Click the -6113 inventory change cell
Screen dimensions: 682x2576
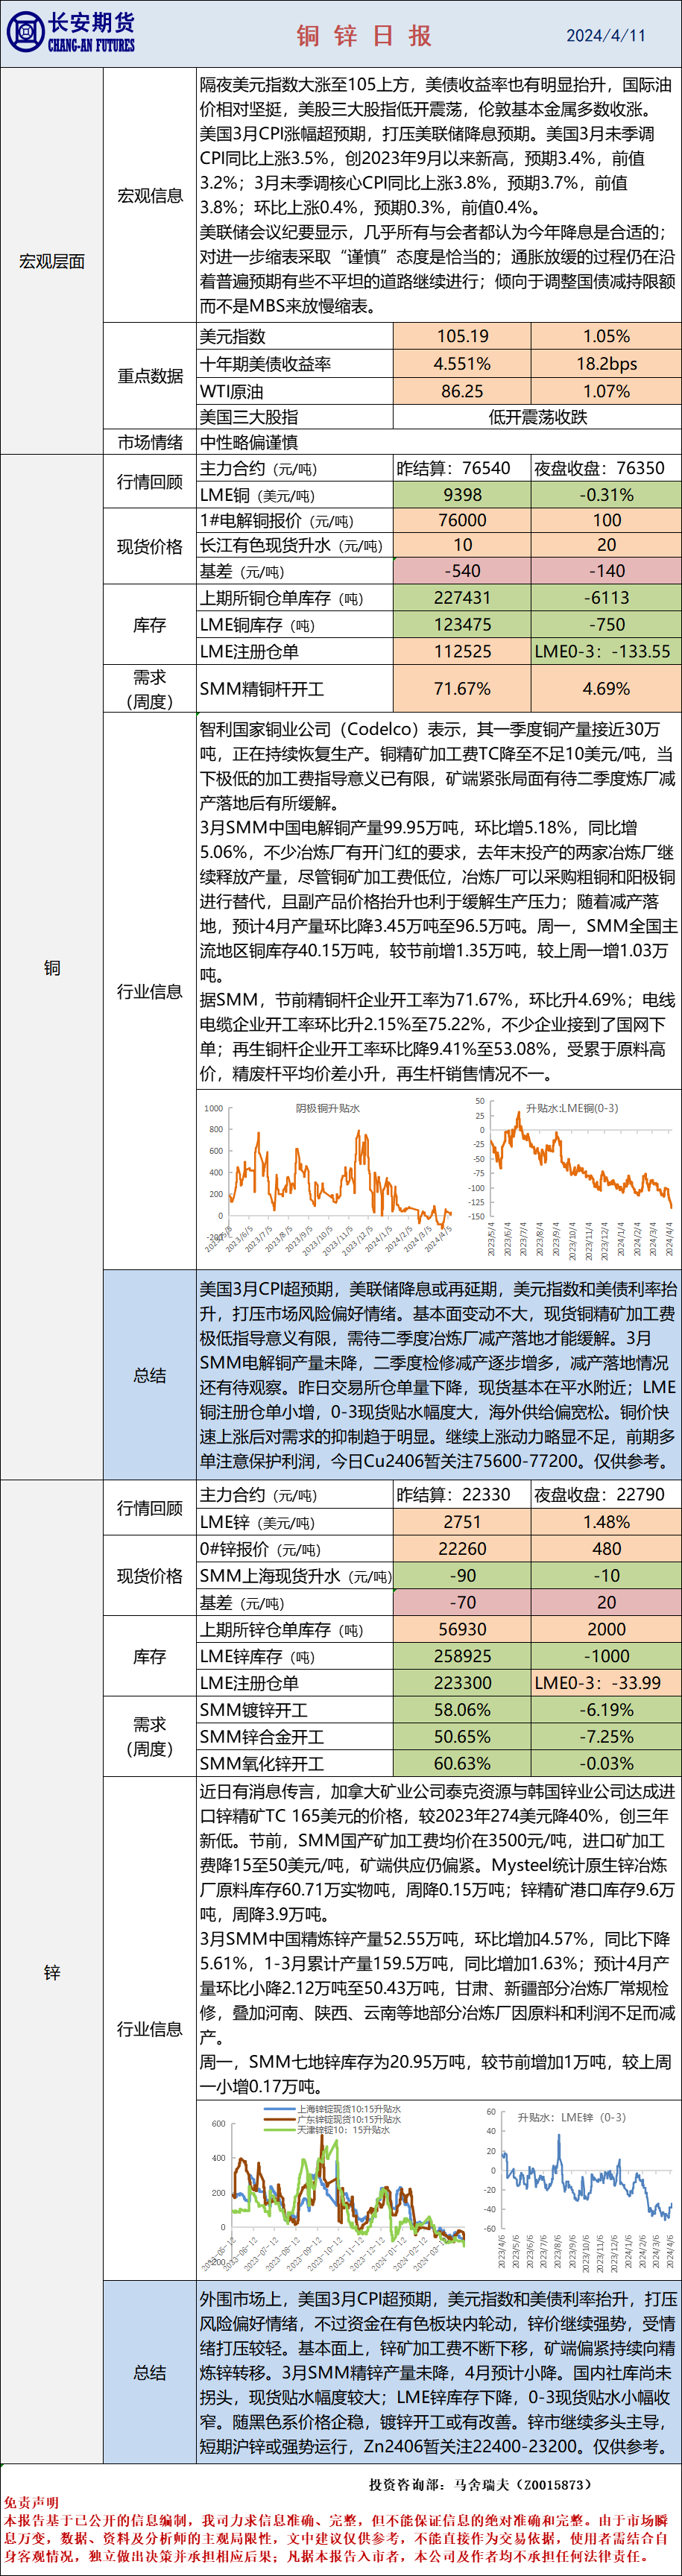pyautogui.click(x=606, y=598)
